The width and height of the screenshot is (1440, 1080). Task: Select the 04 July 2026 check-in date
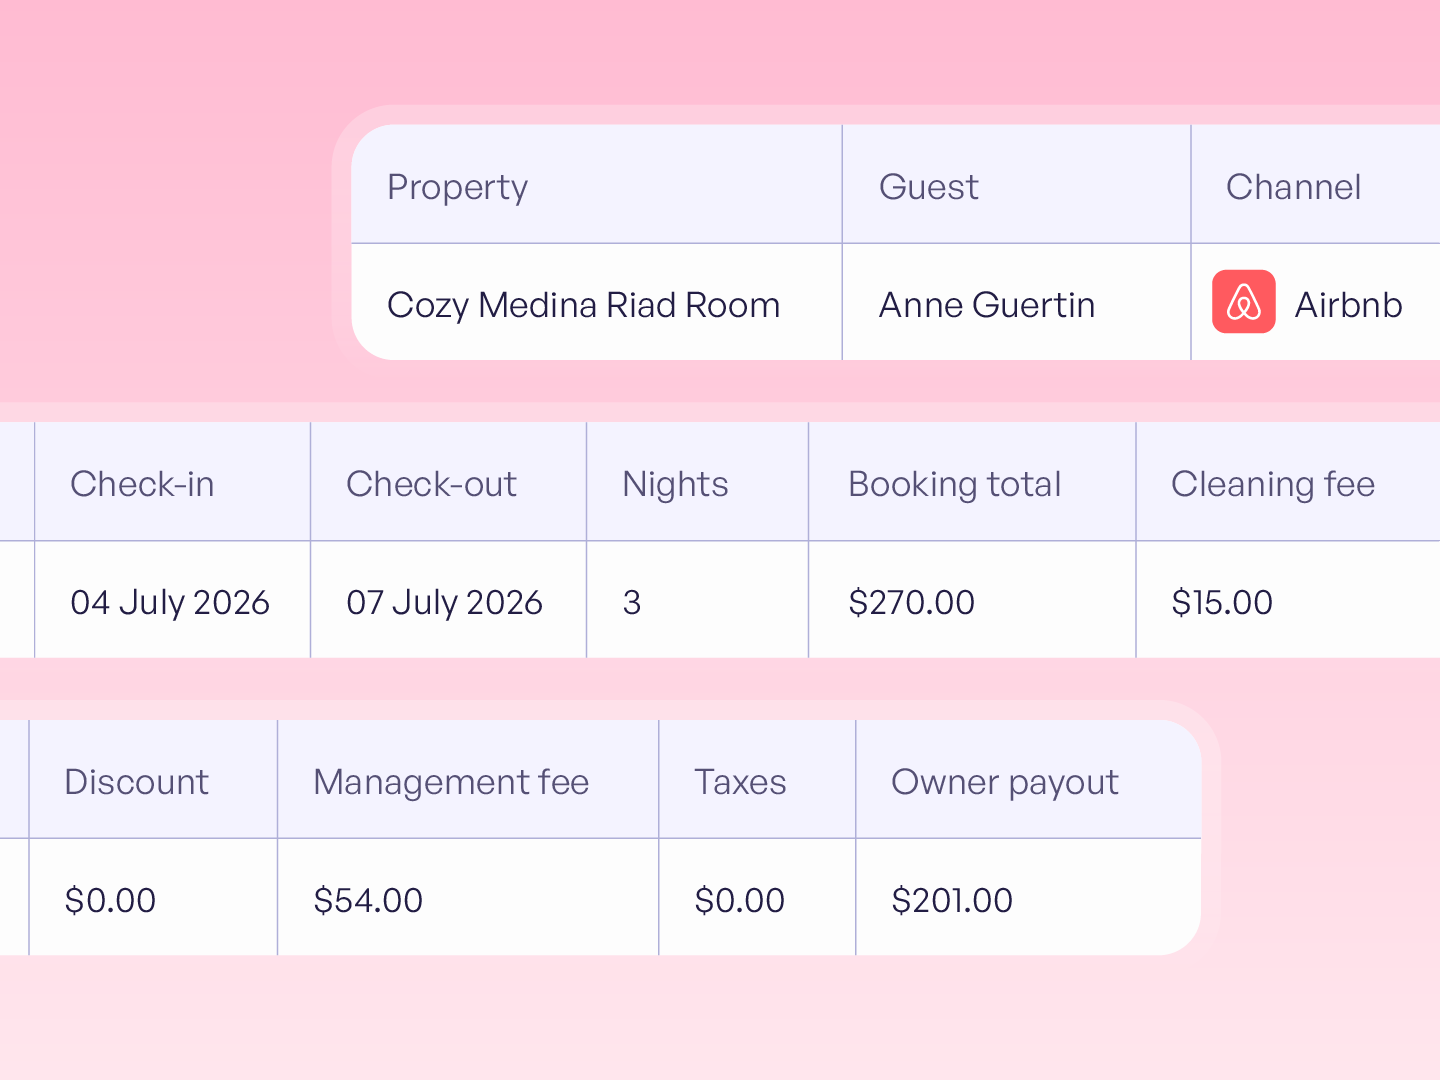(170, 603)
